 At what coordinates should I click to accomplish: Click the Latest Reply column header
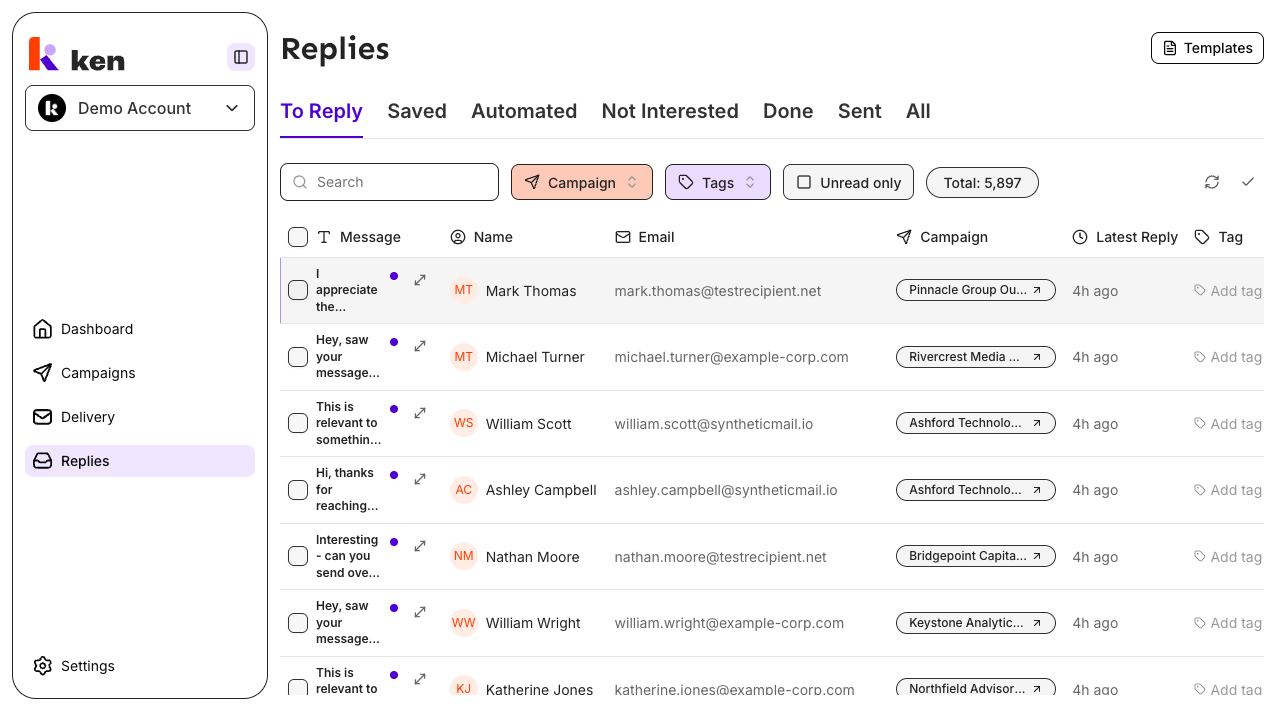click(1126, 237)
